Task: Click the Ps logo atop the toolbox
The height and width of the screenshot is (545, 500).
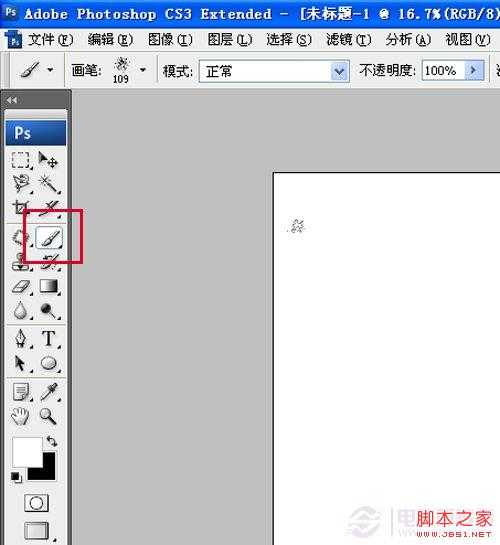Action: point(36,133)
